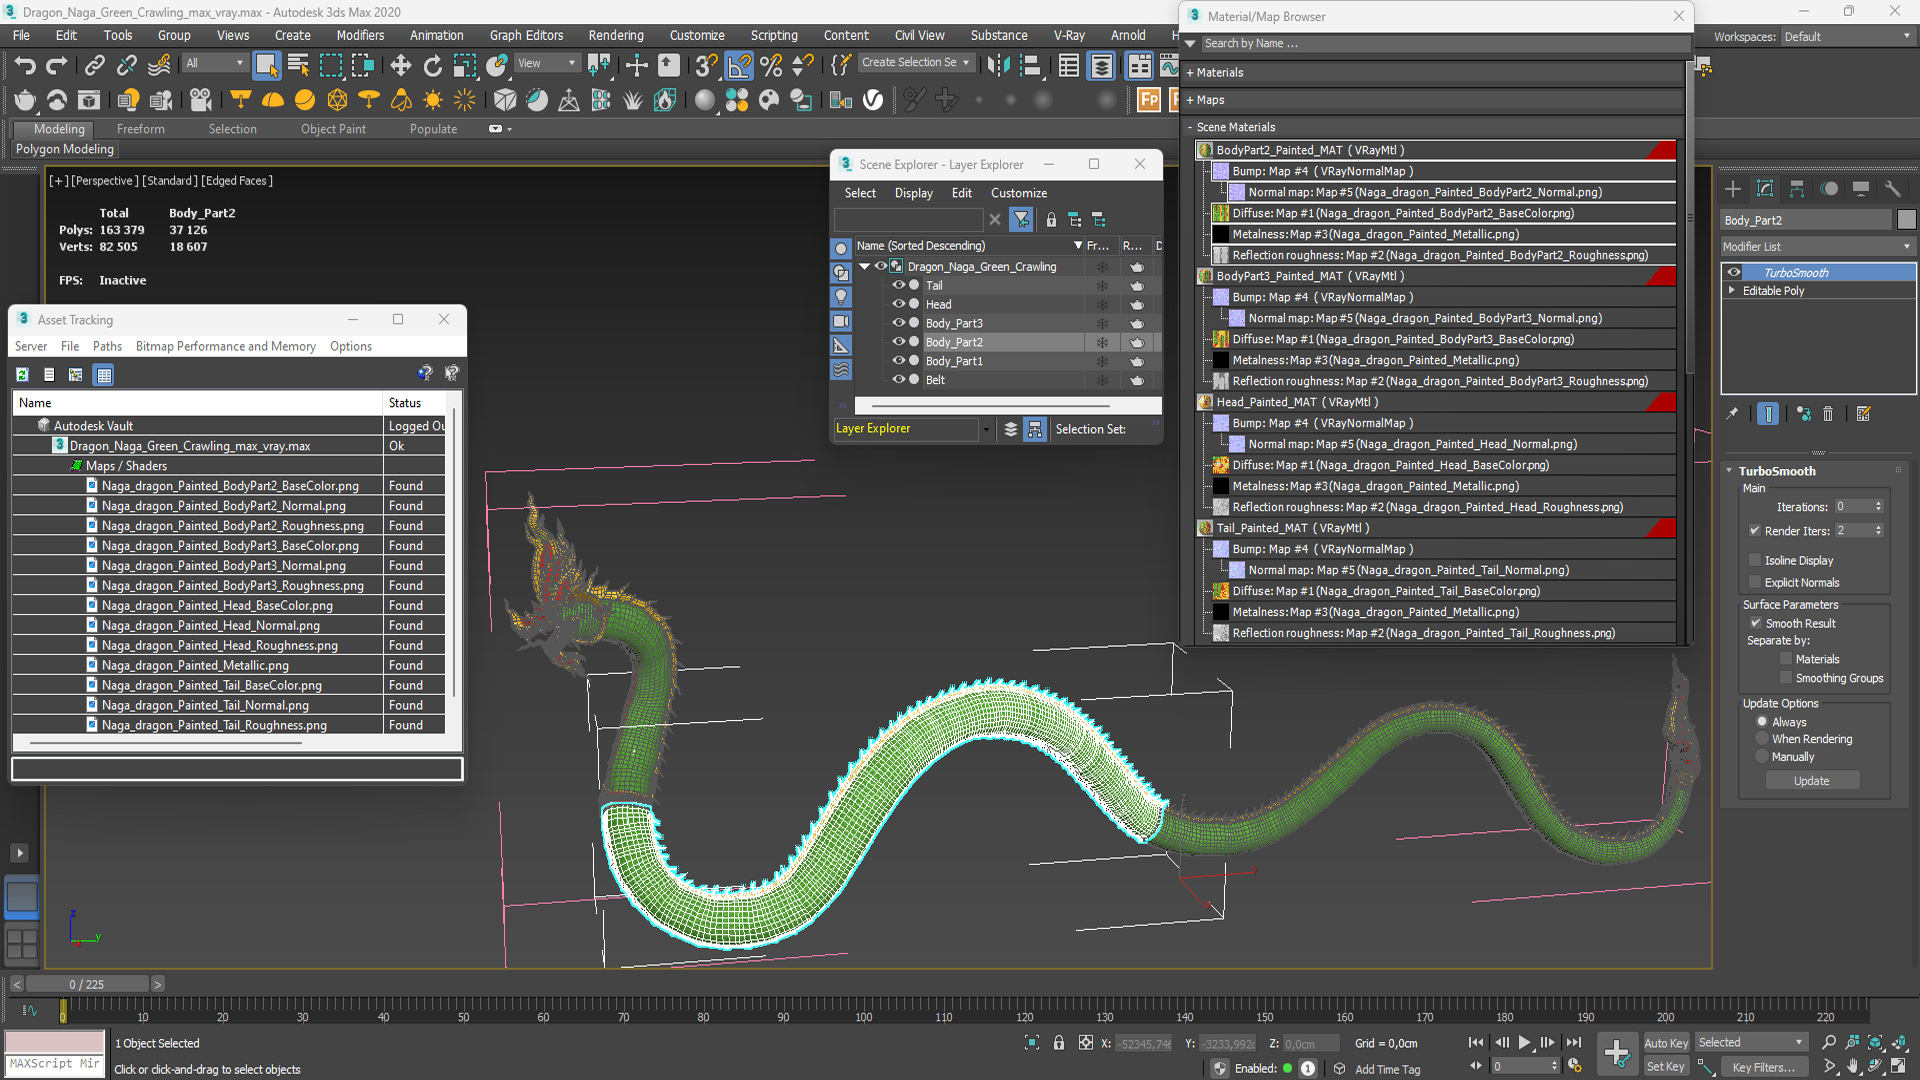
Task: Switch to the Freeform ribbon tab
Action: pos(140,129)
